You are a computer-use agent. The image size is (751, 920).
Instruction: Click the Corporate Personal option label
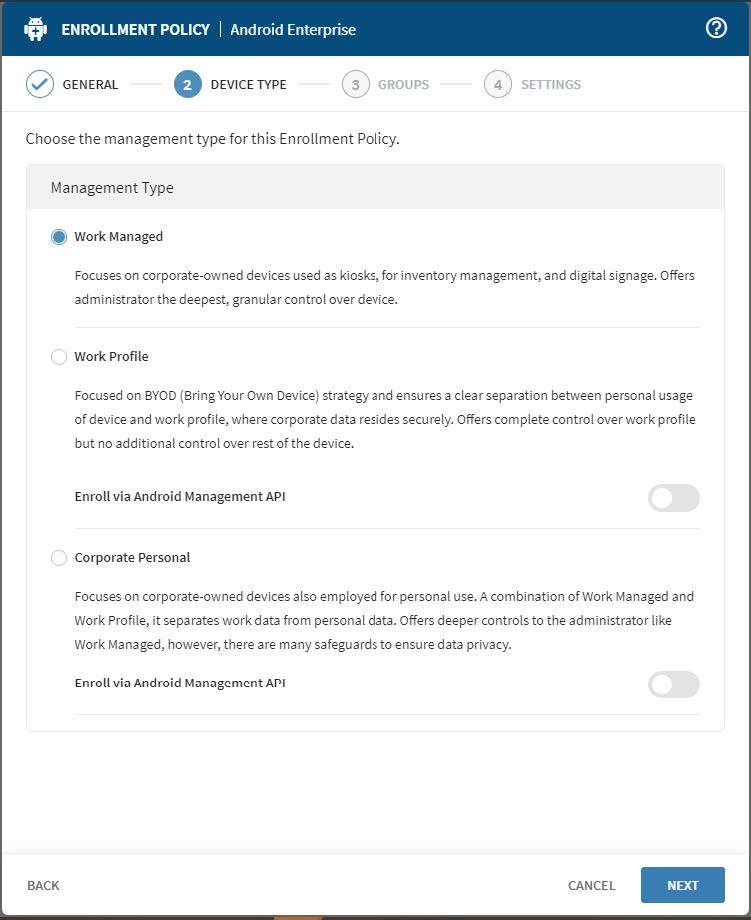[132, 558]
